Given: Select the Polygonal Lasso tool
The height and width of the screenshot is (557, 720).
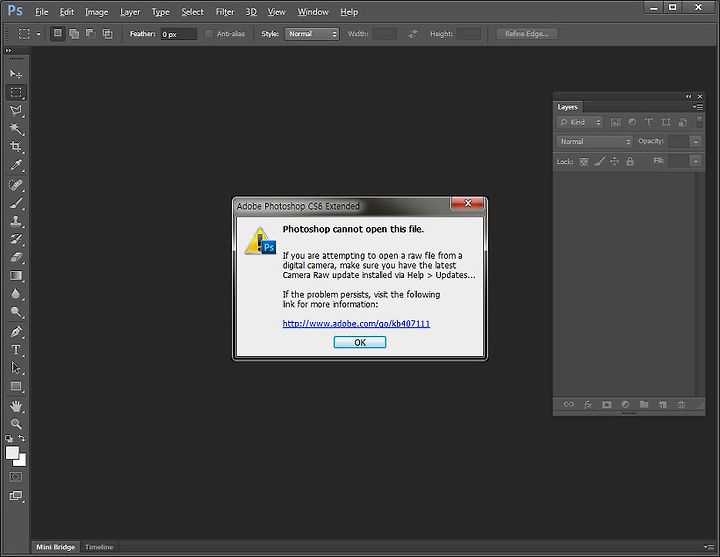Looking at the screenshot, I should tap(16, 110).
